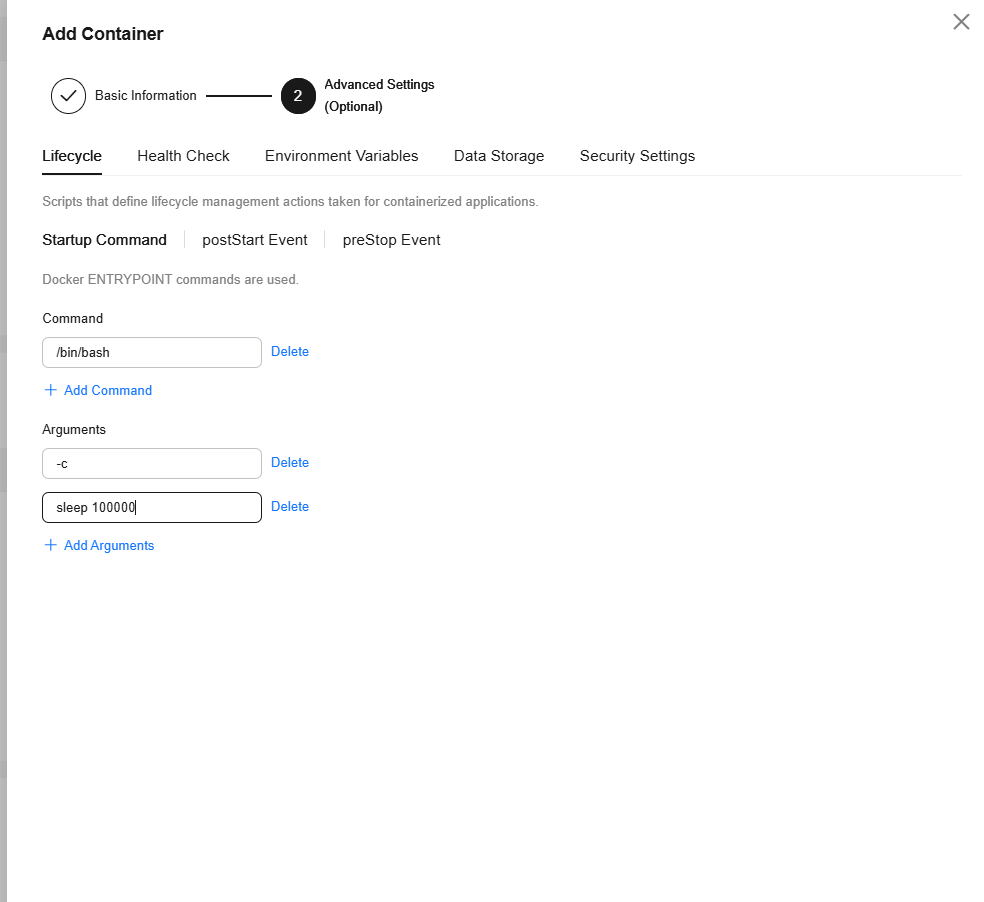Switch to the Lifecycle tab
Image resolution: width=984 pixels, height=902 pixels.
click(72, 156)
